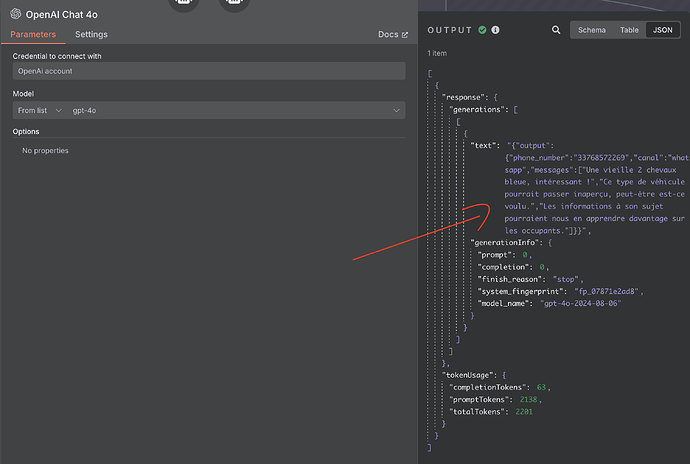This screenshot has height=464, width=690.
Task: Expand the gpt-4o model dropdown chevron
Action: [396, 110]
